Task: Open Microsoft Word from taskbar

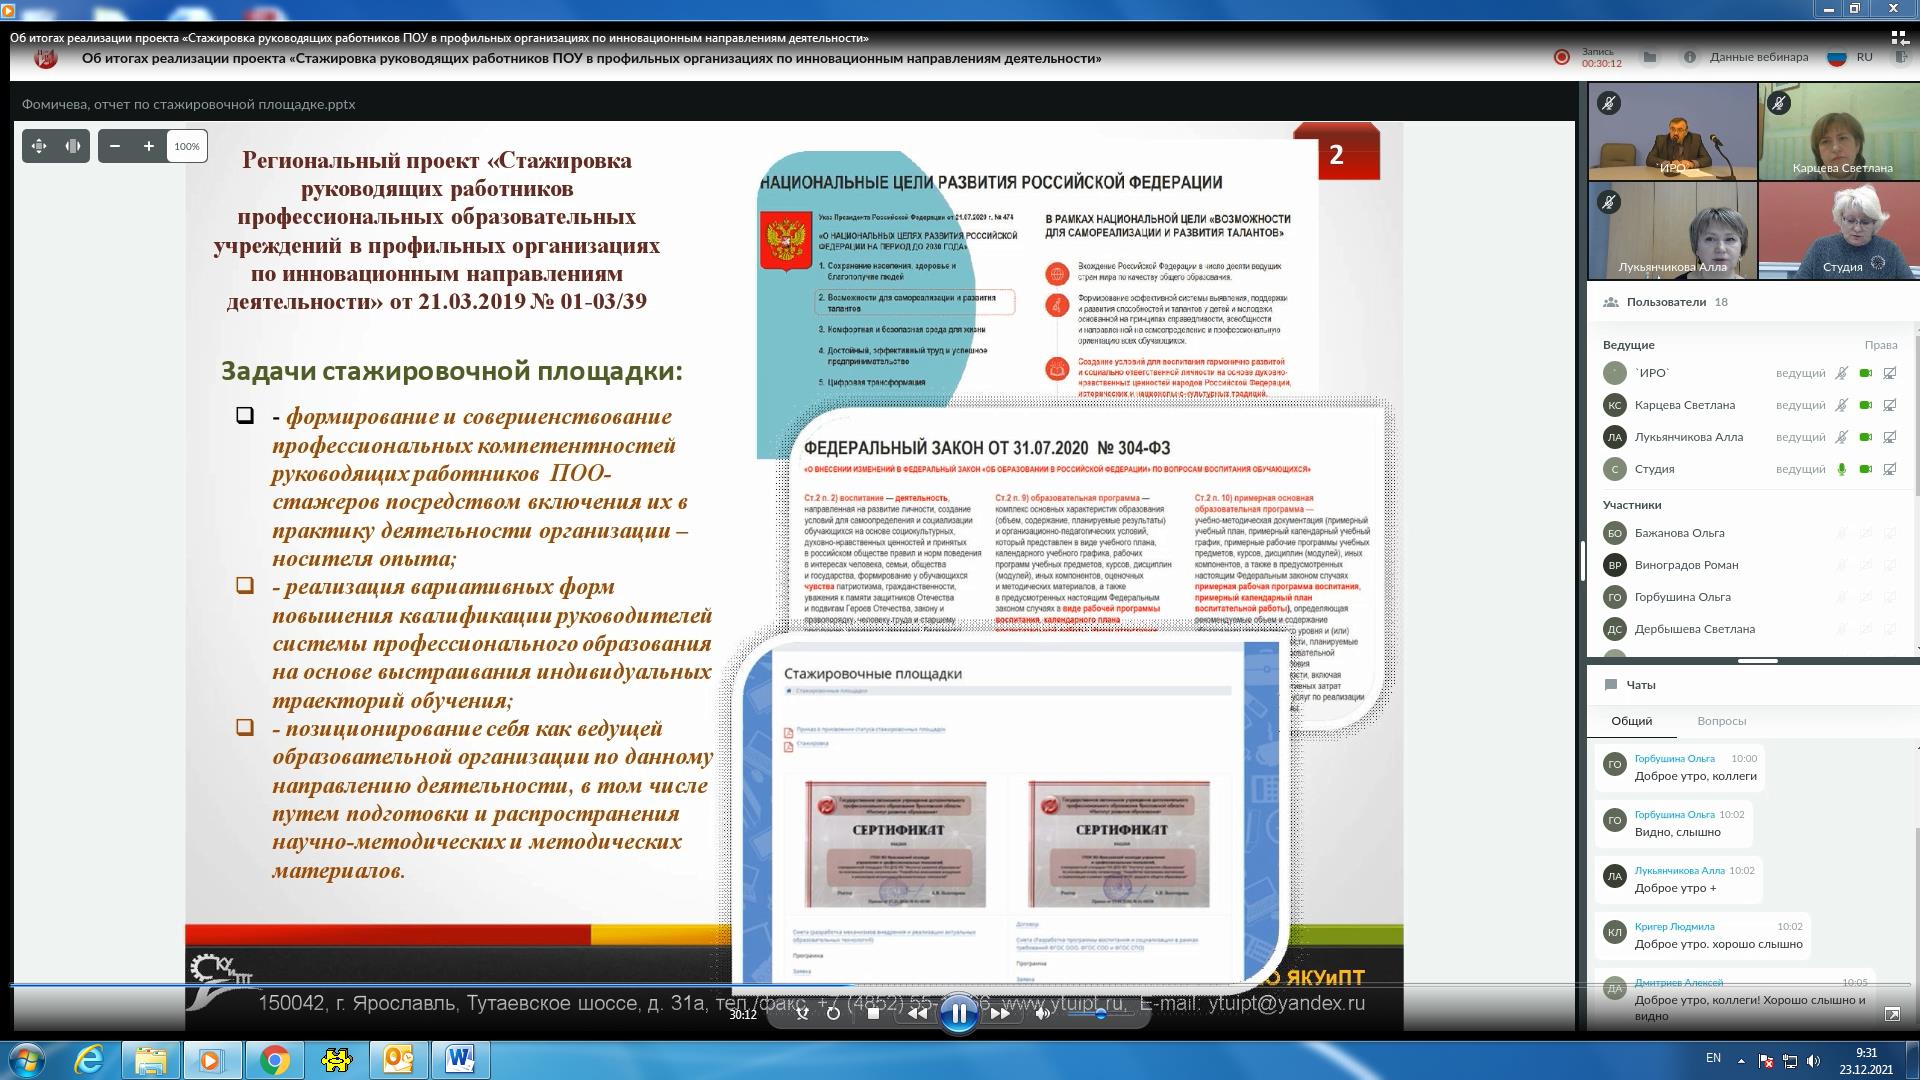Action: 460,1060
